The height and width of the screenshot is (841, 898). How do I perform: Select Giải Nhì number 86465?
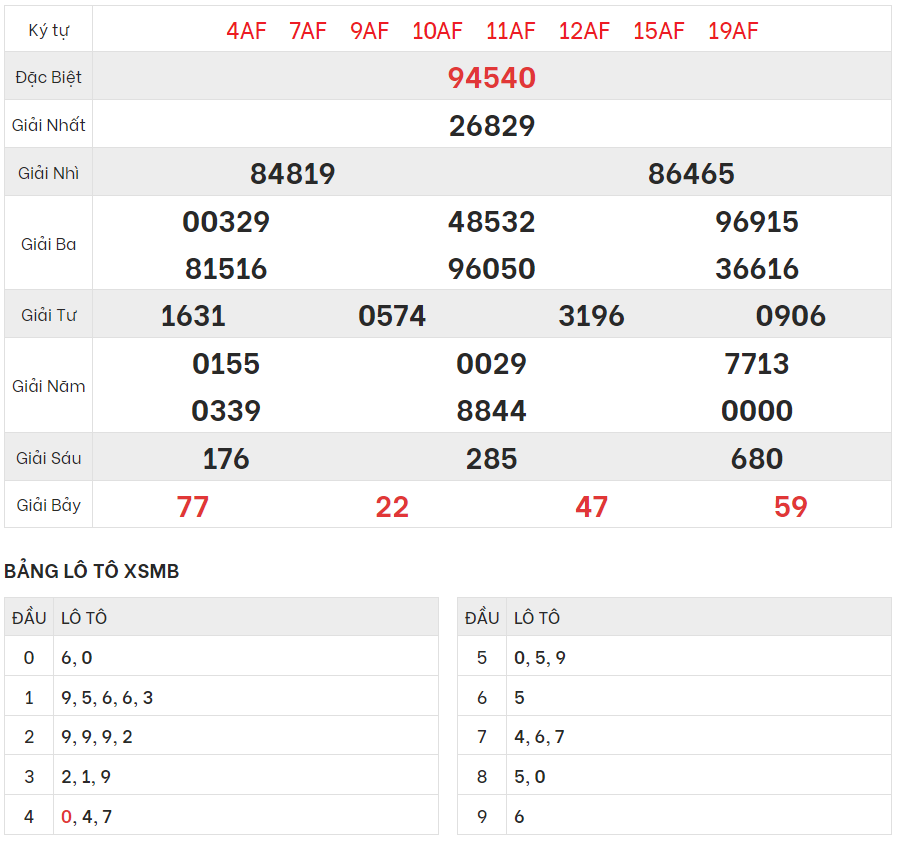[691, 174]
